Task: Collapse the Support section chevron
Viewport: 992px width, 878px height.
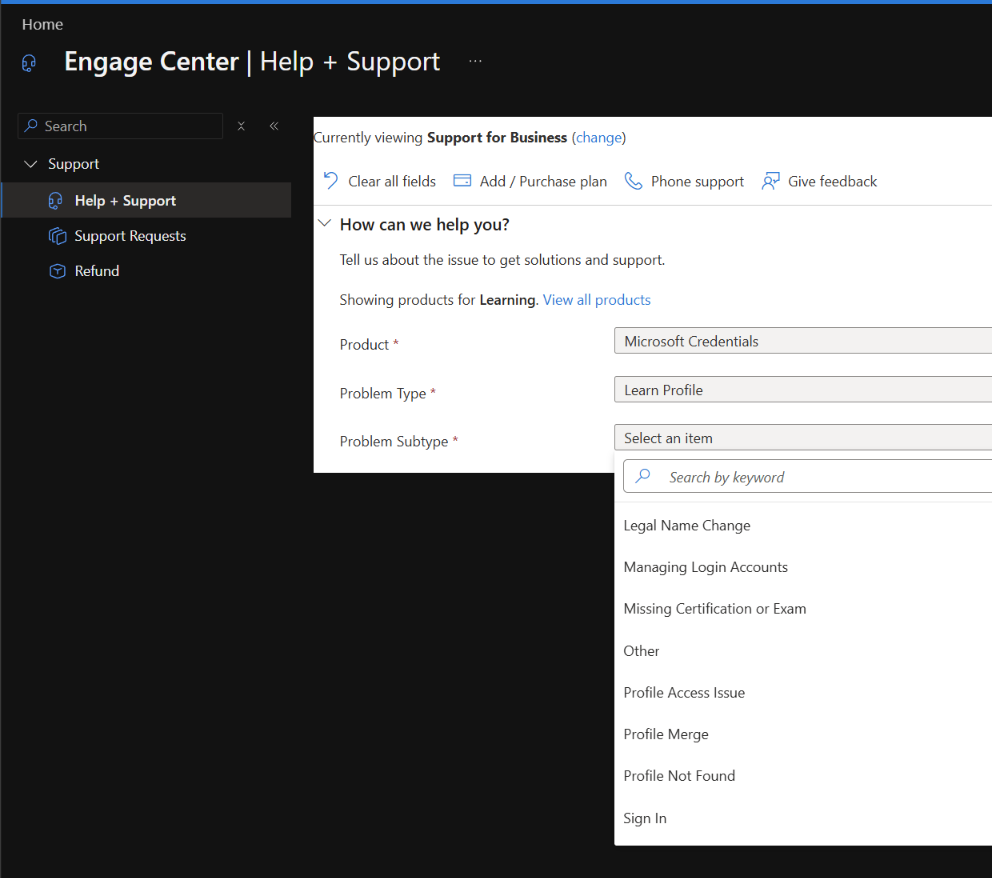Action: click(30, 164)
